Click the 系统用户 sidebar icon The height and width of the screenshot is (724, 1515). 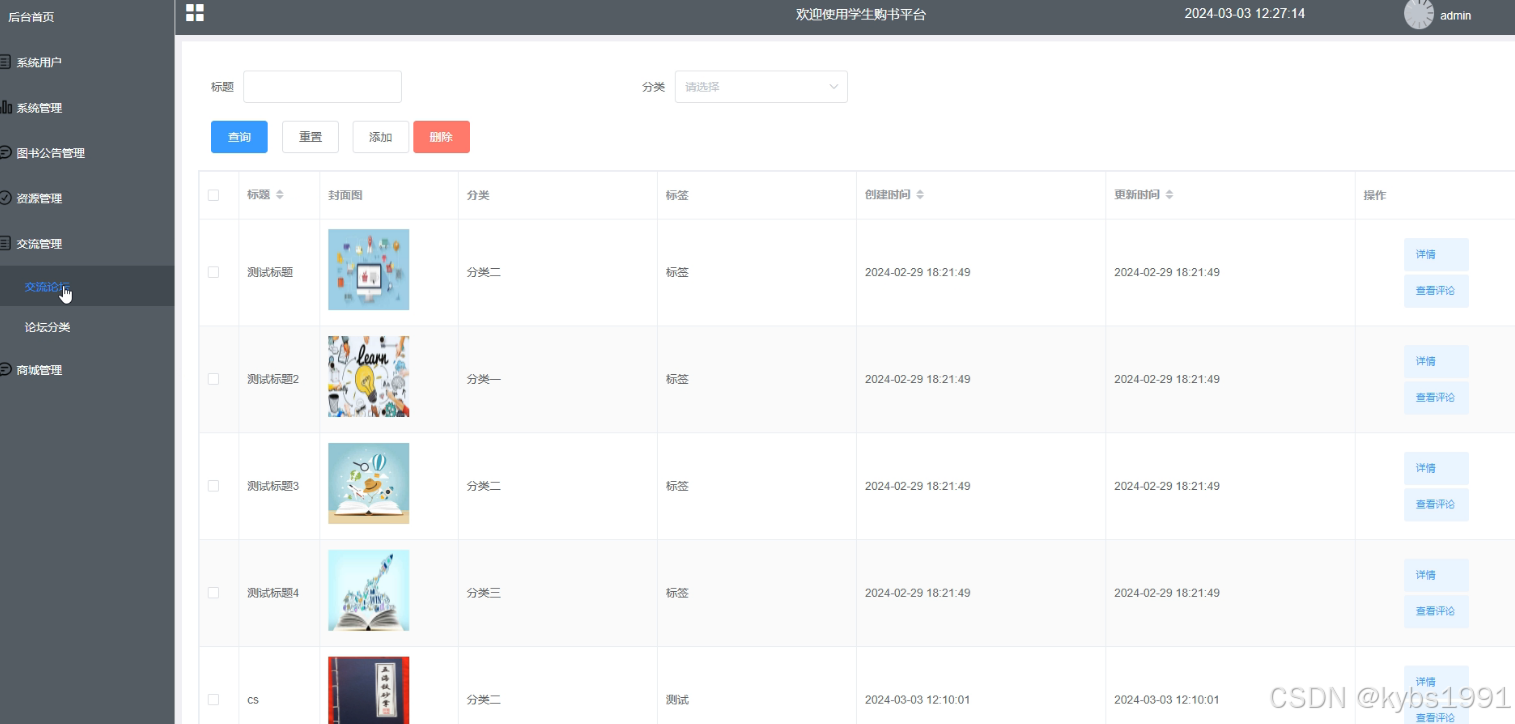click(5, 62)
